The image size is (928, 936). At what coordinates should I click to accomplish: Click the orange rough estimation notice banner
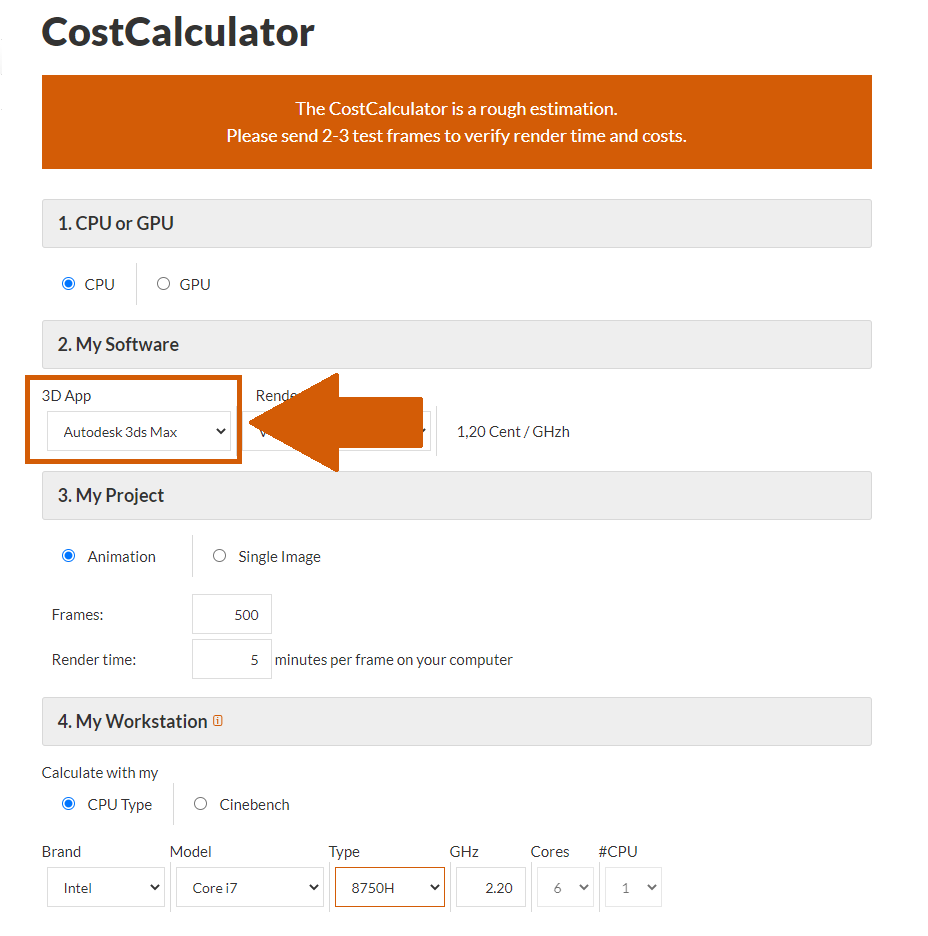(x=457, y=122)
